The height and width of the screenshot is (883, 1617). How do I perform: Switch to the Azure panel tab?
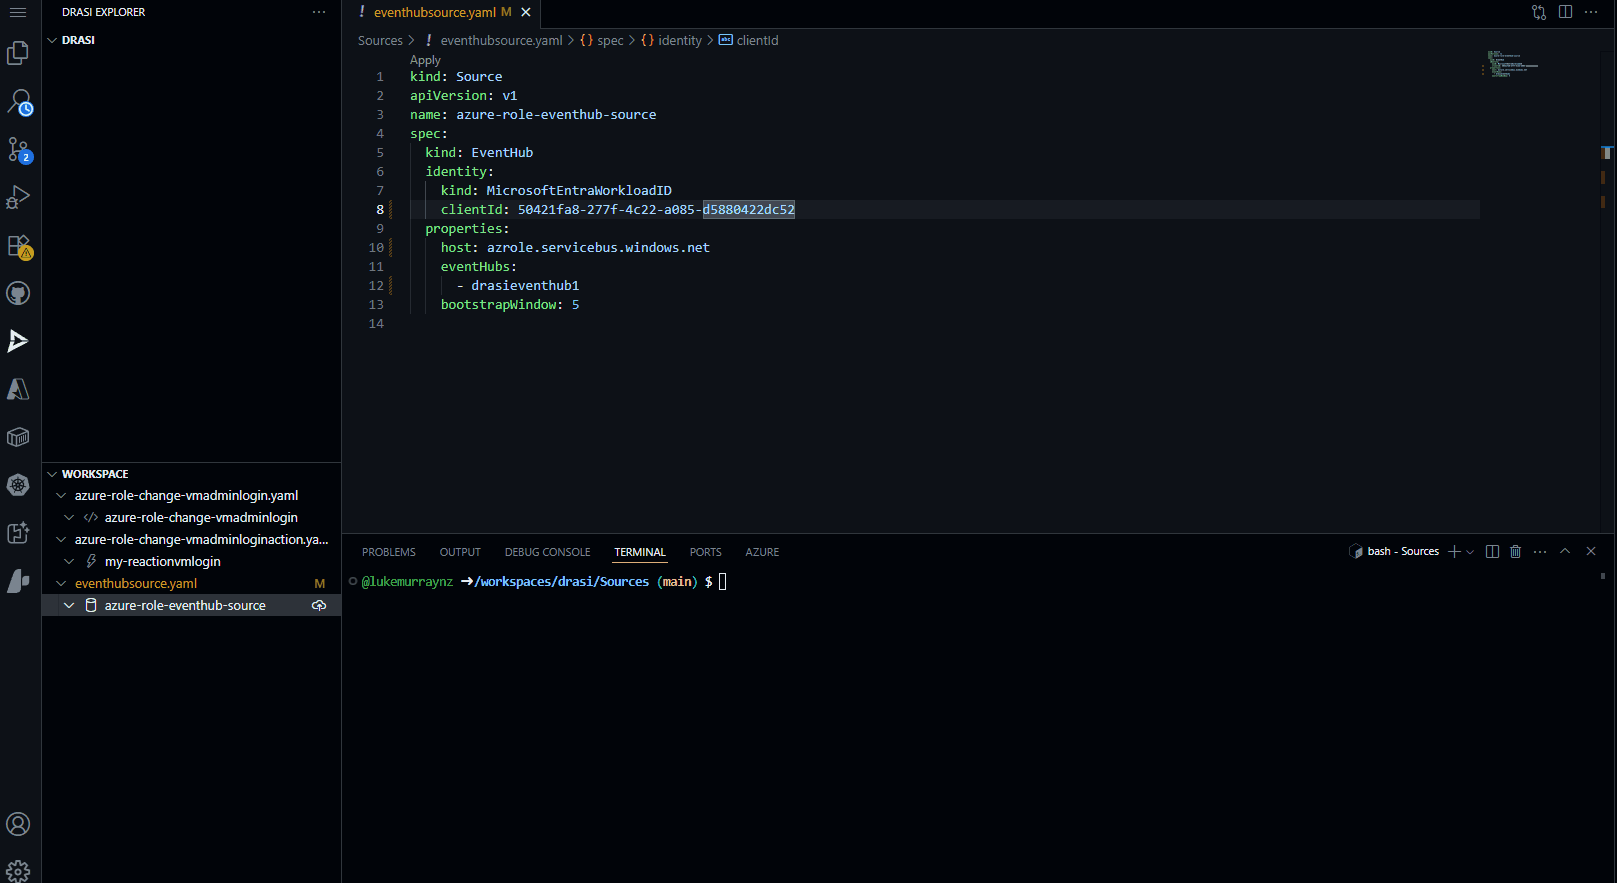pos(762,552)
